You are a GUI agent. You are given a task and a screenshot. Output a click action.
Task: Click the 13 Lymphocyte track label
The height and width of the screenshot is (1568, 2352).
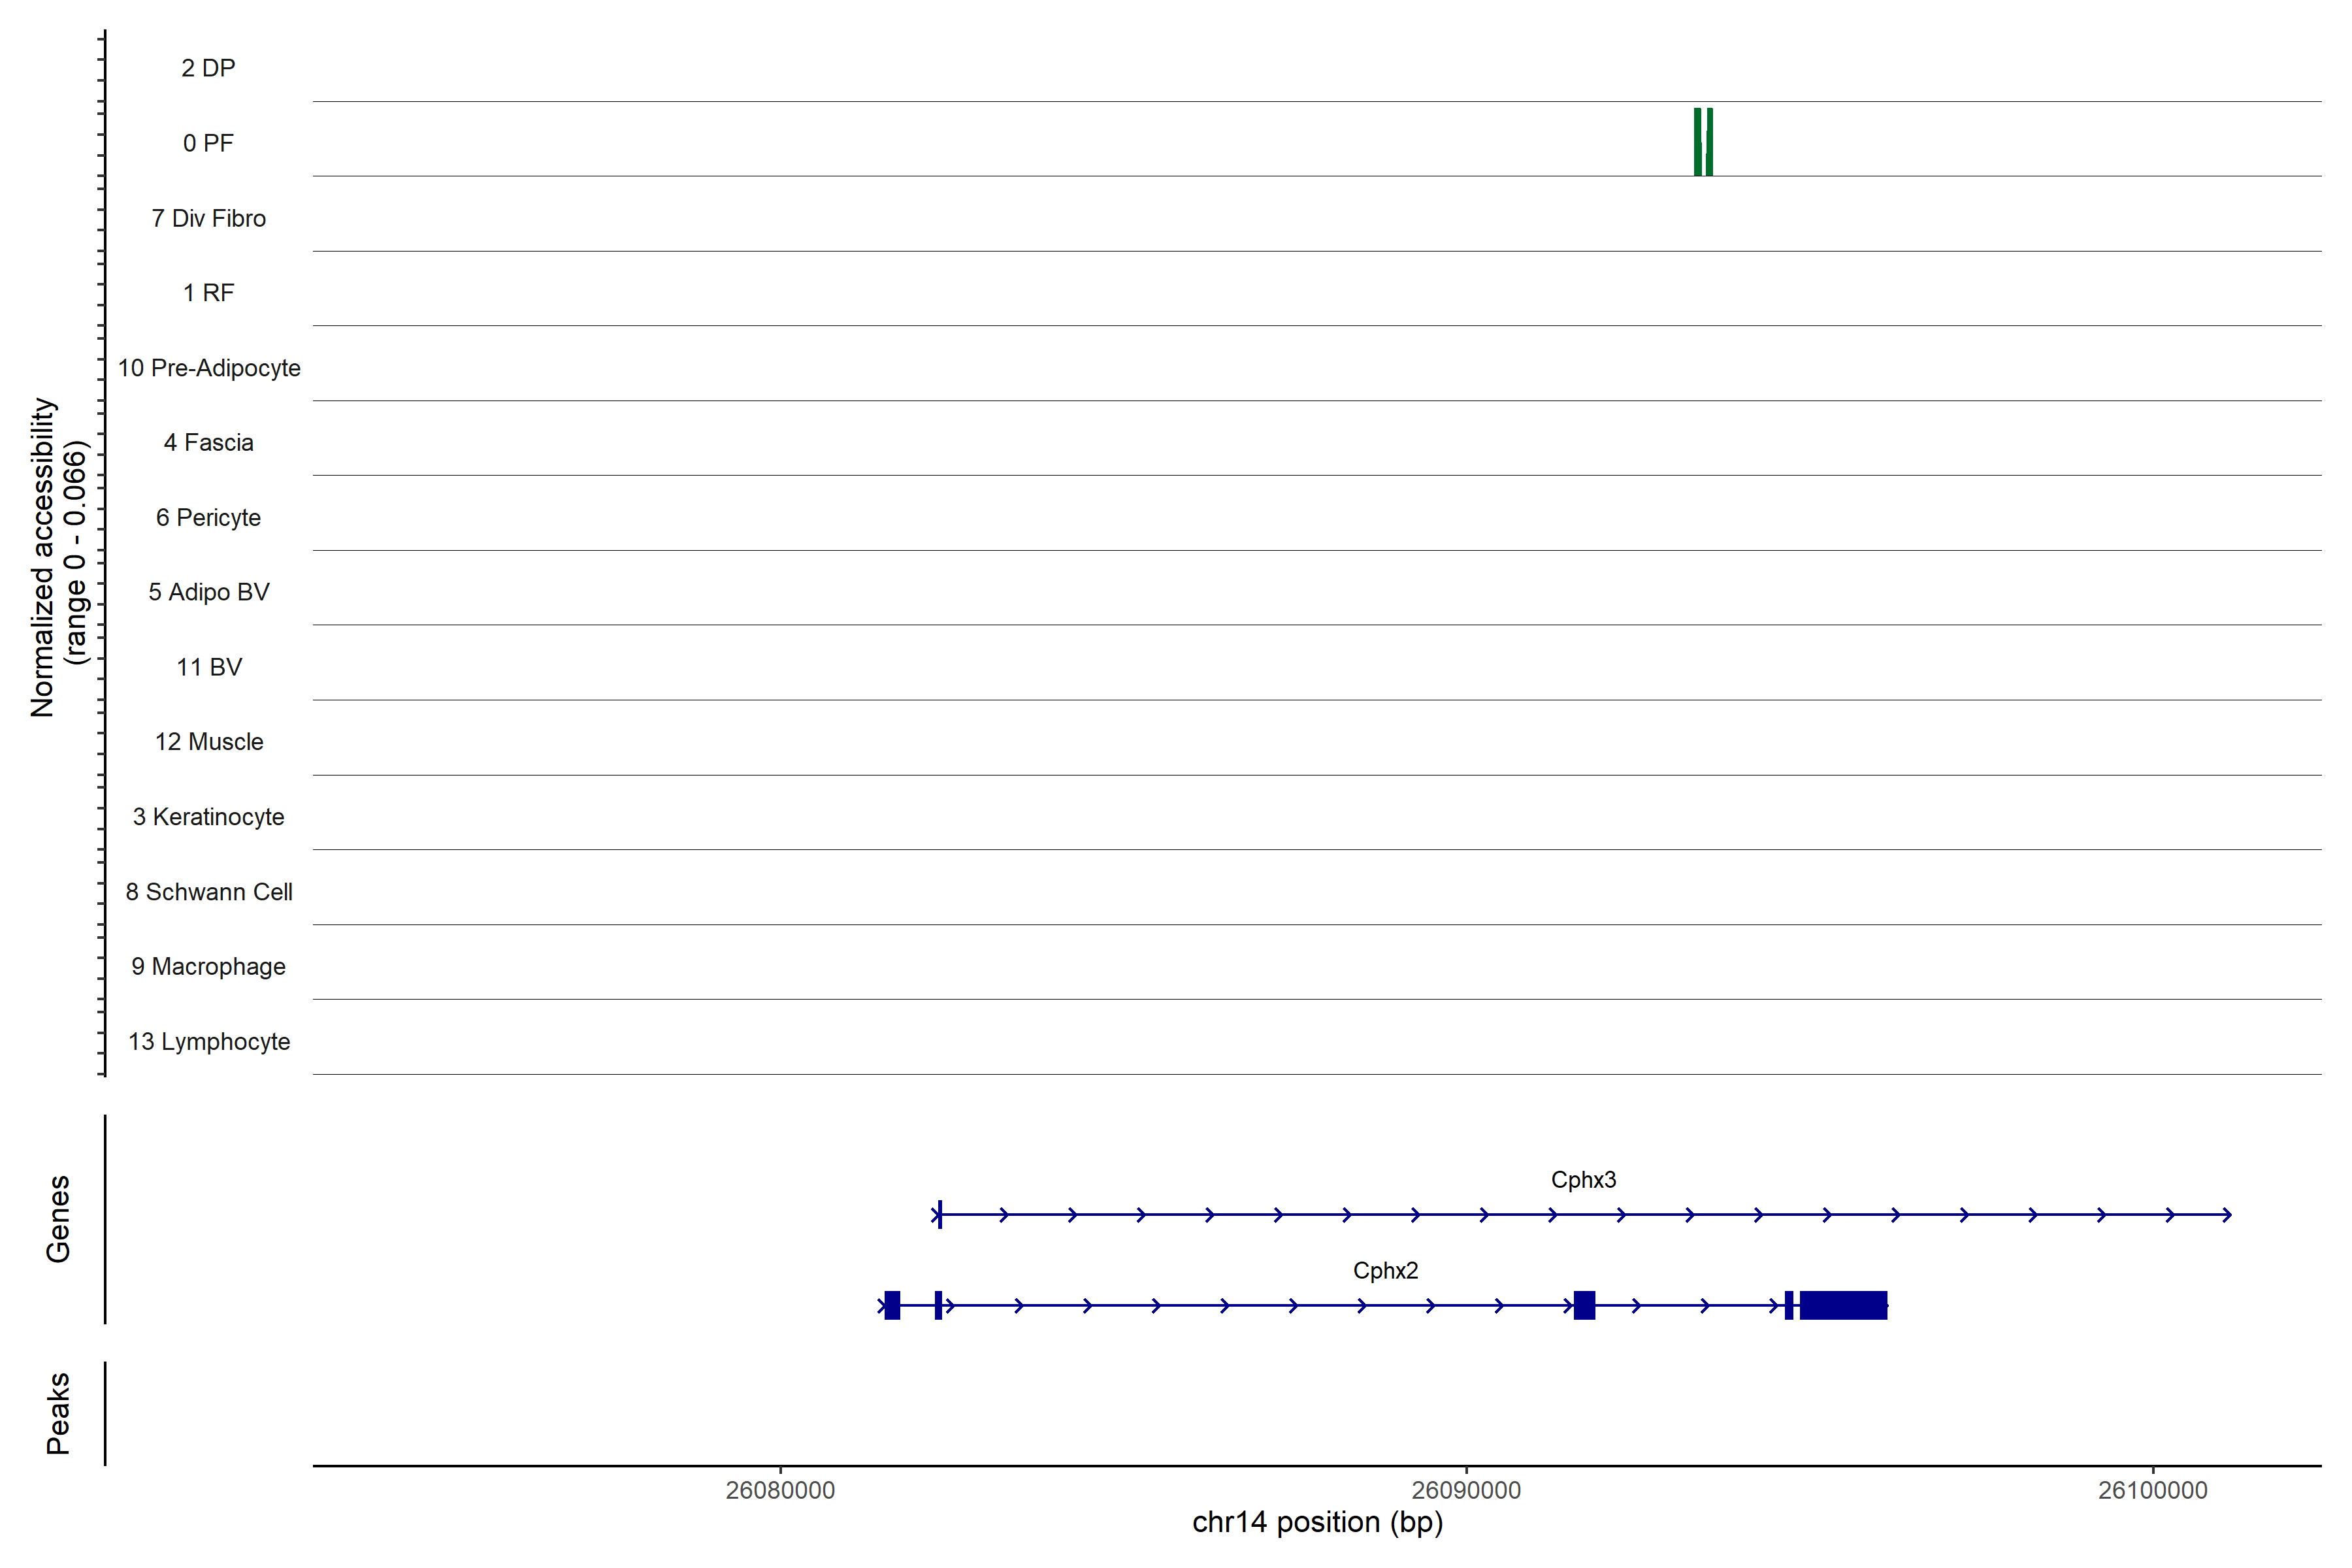pyautogui.click(x=208, y=1041)
